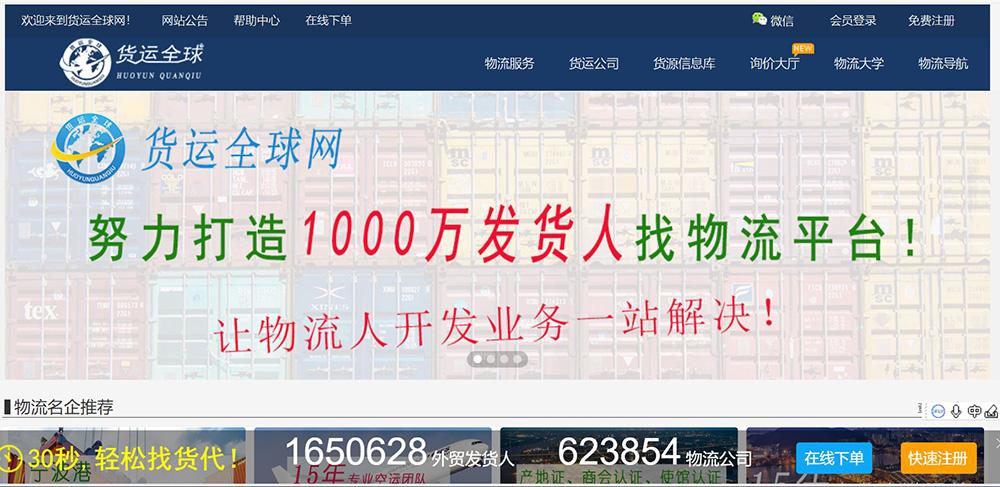Click the 623854 logistics company count

[619, 451]
